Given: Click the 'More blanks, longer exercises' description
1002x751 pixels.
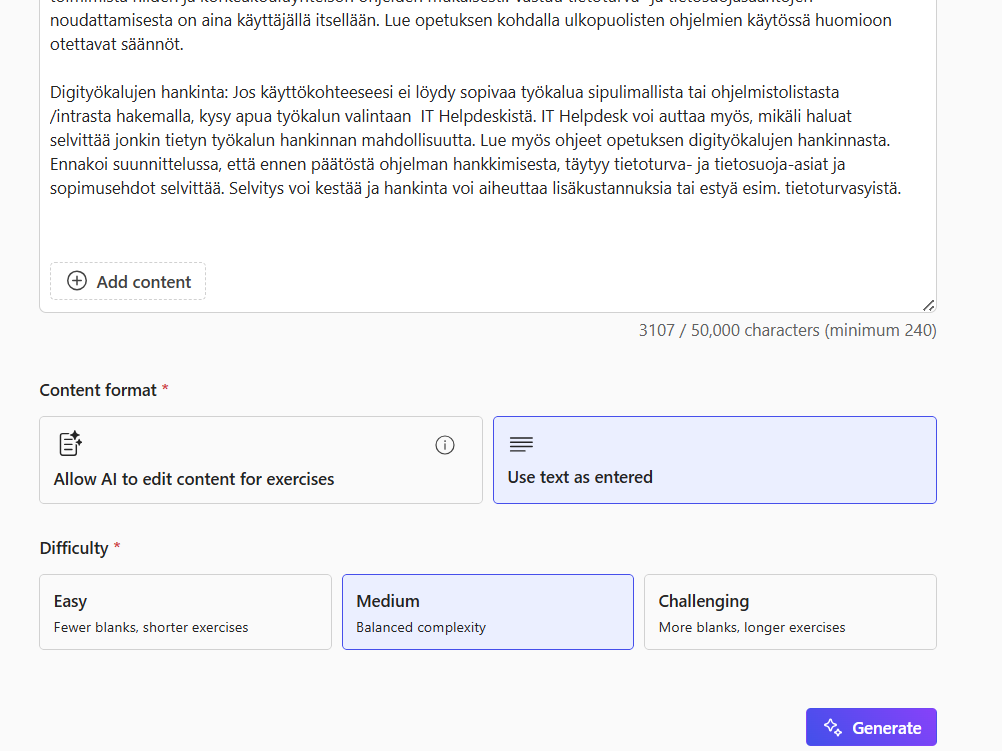Looking at the screenshot, I should (x=752, y=628).
